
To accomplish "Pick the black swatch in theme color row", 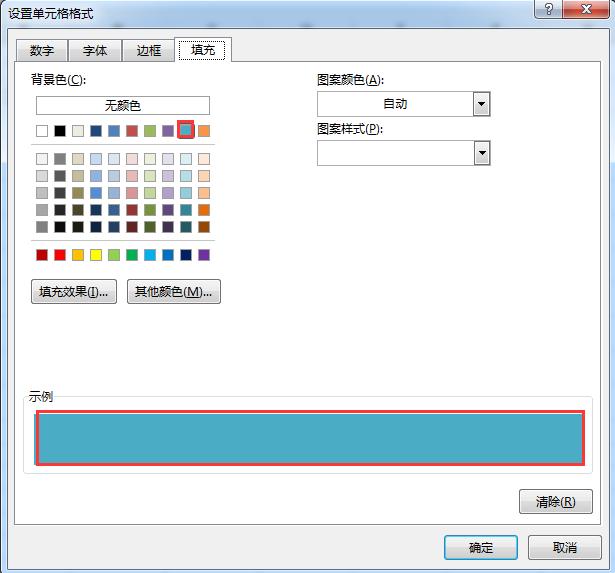I will [x=60, y=131].
